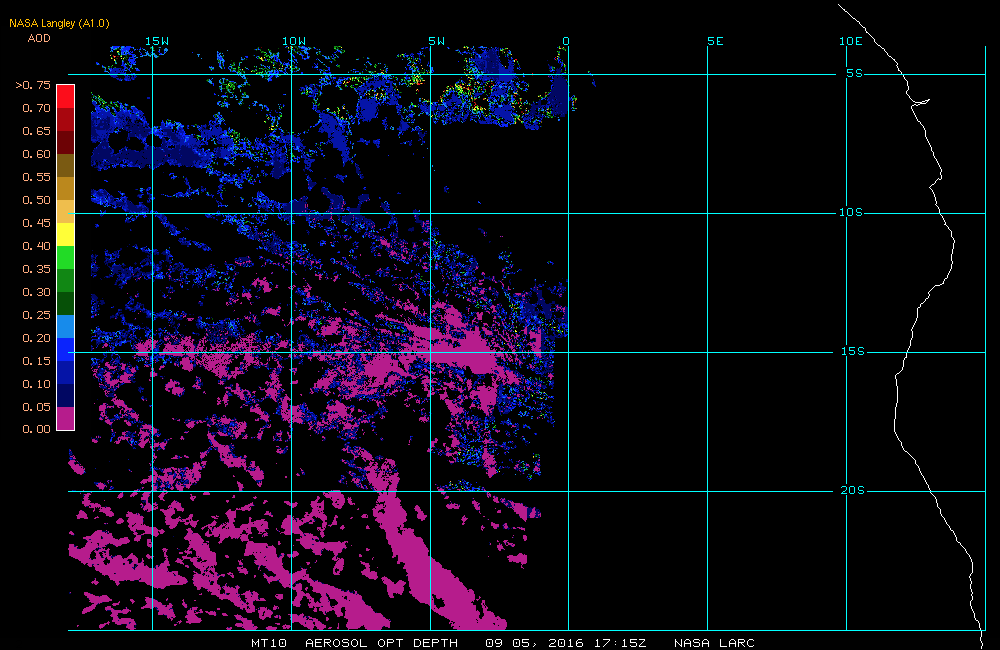Click the 0.30 legend value

pos(36,292)
